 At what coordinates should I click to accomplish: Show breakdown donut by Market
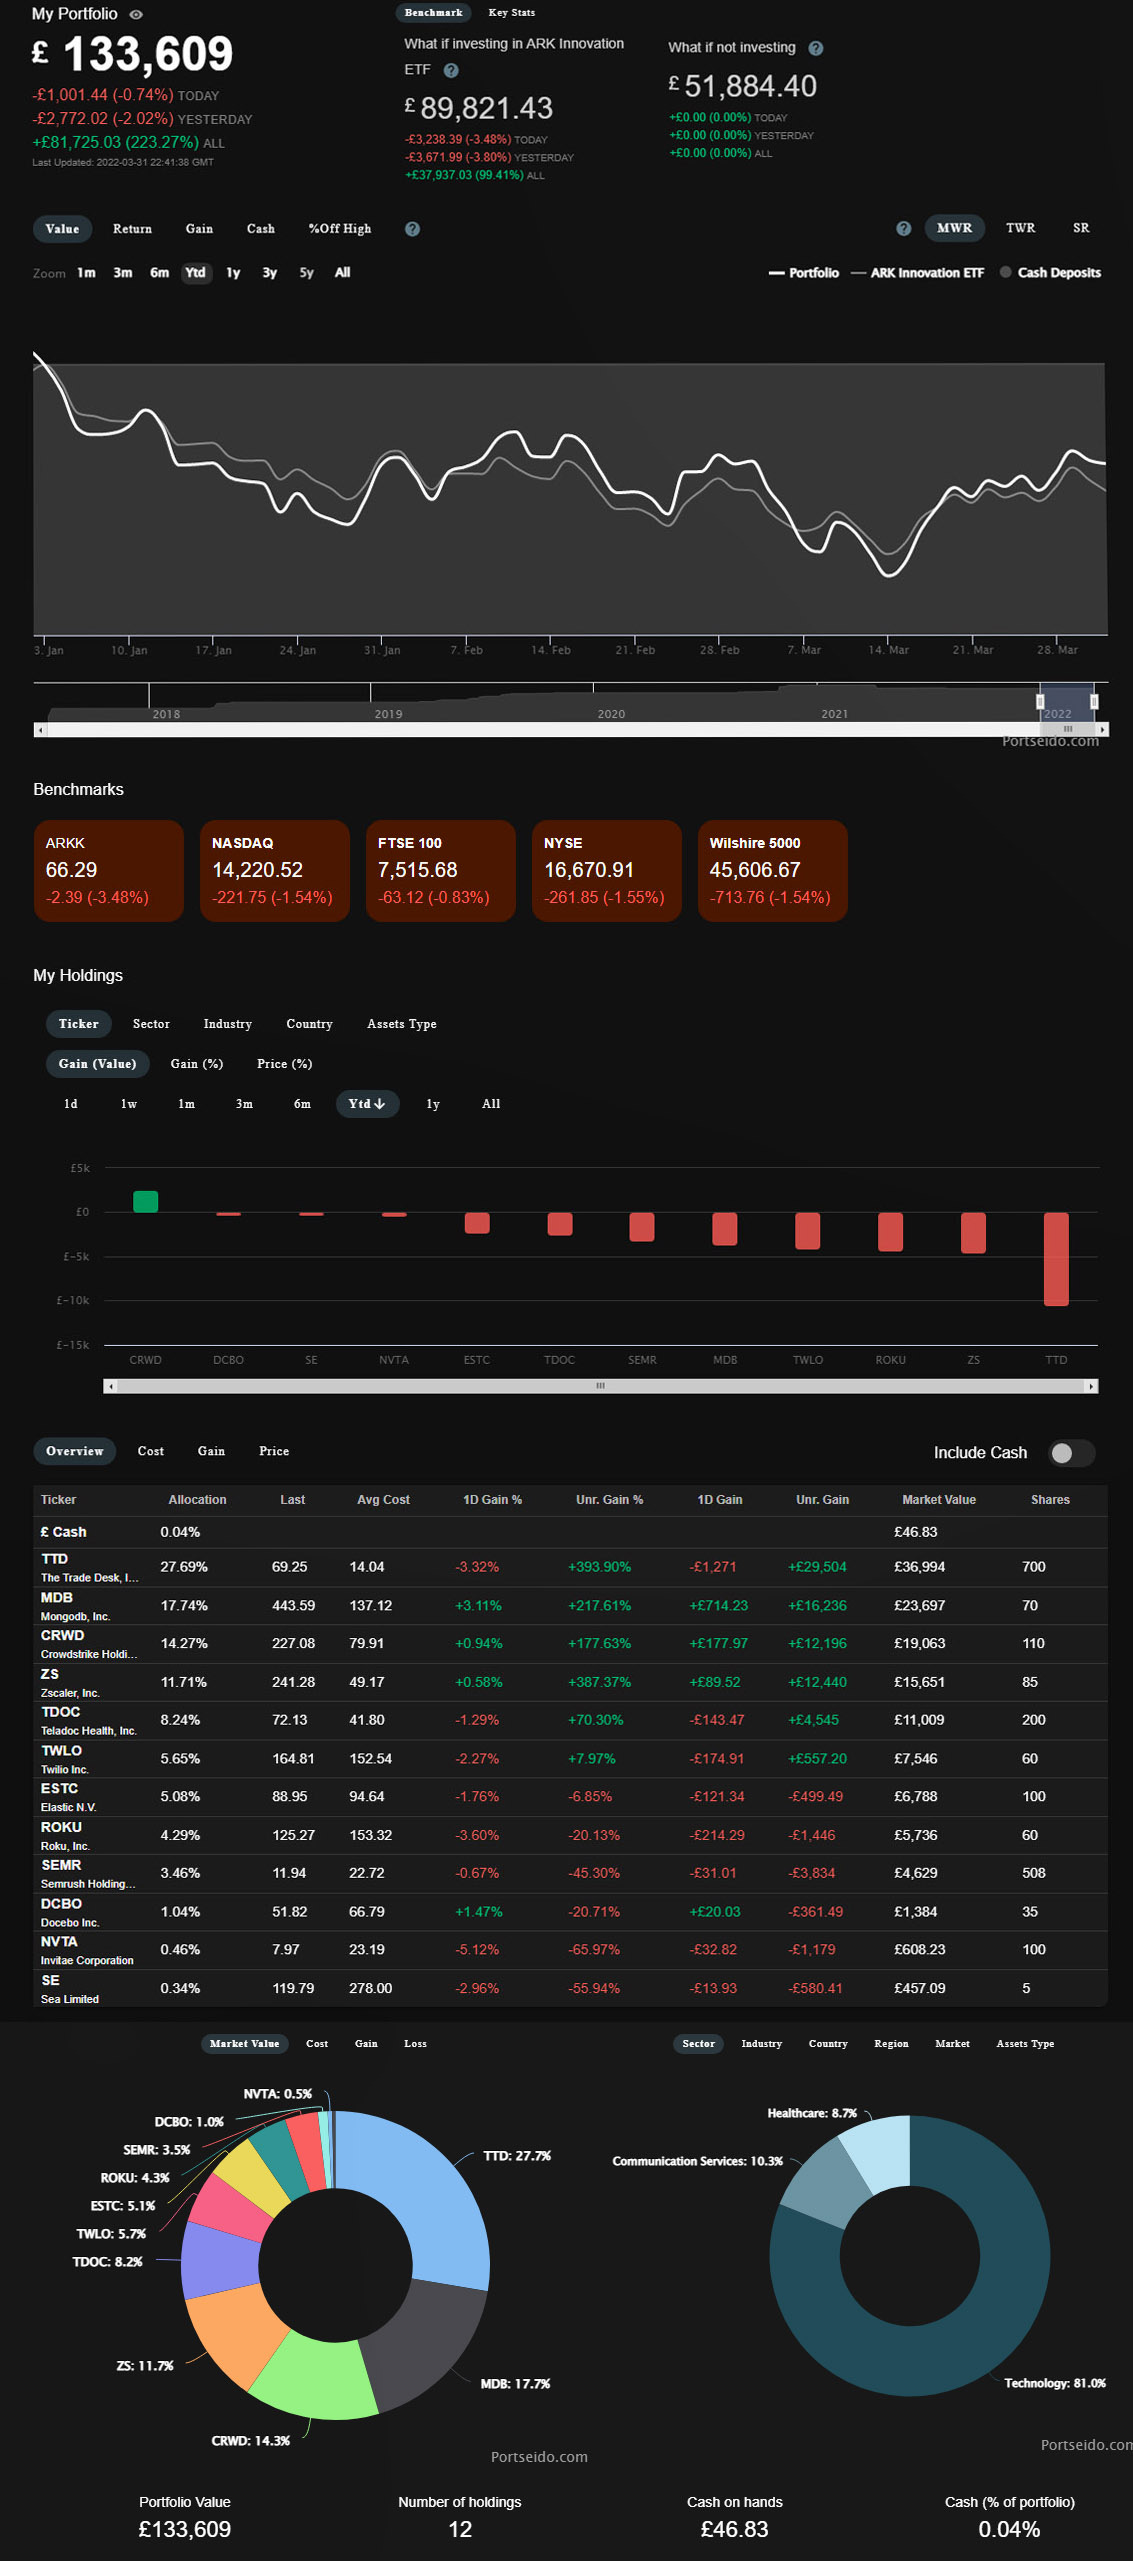click(952, 2044)
